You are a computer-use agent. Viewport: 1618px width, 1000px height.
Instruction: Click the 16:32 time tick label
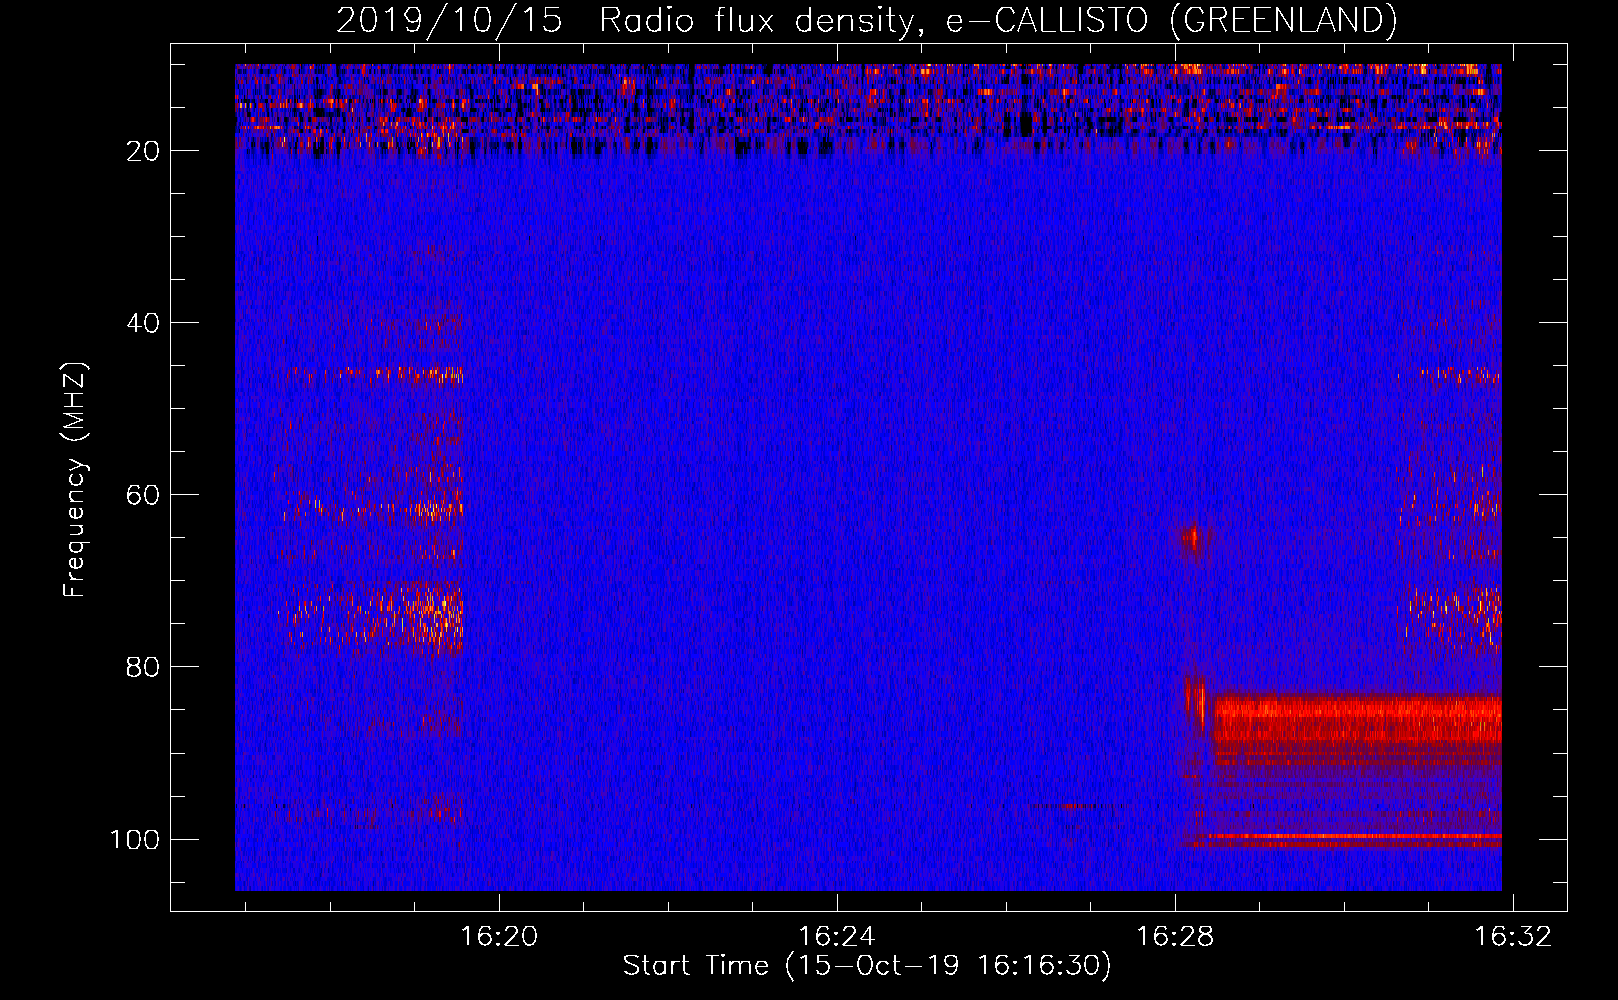coord(1513,937)
